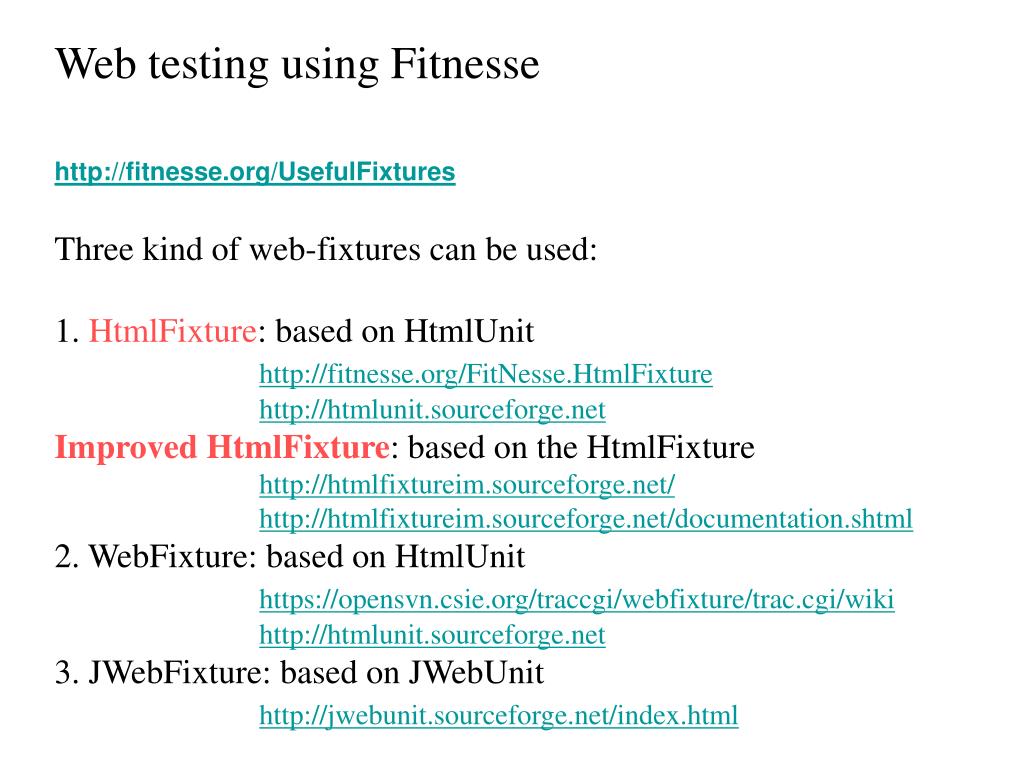The image size is (1024, 768).
Task: Click the slide title 'Web testing using Fitnesse'
Action: point(297,65)
